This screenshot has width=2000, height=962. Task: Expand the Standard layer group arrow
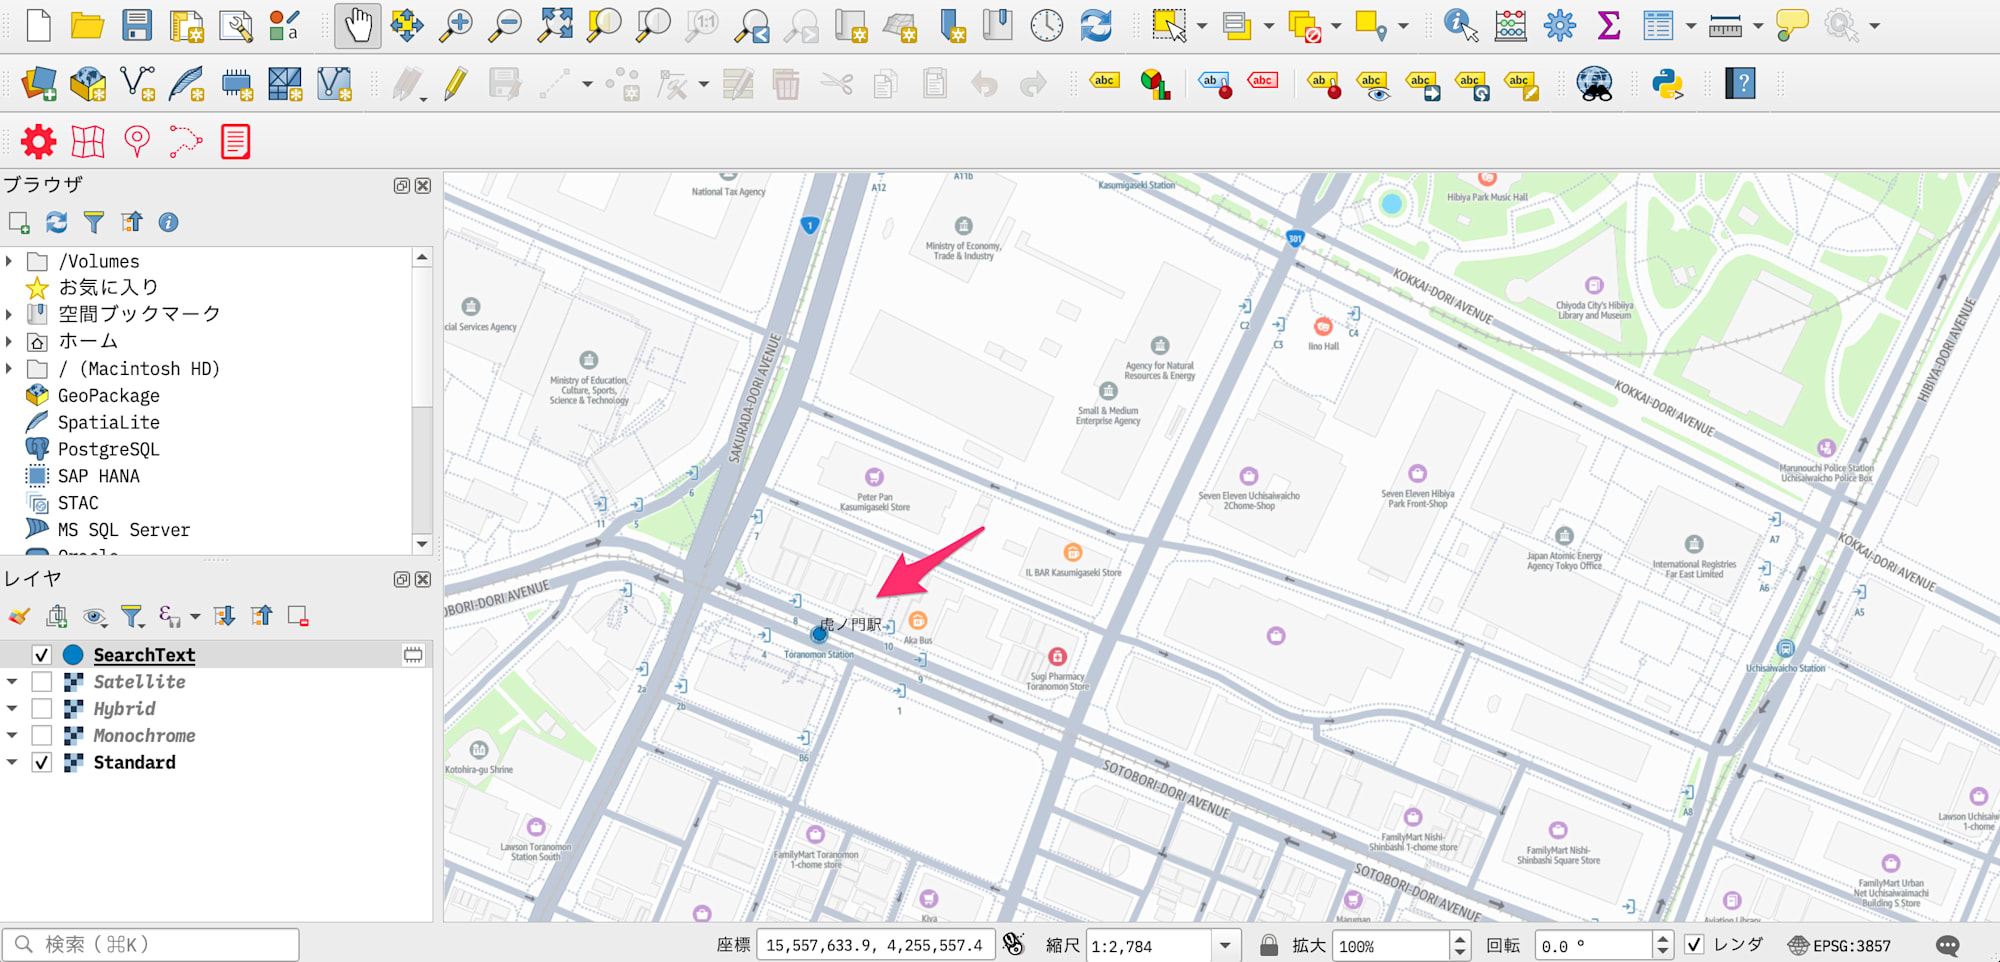(12, 762)
